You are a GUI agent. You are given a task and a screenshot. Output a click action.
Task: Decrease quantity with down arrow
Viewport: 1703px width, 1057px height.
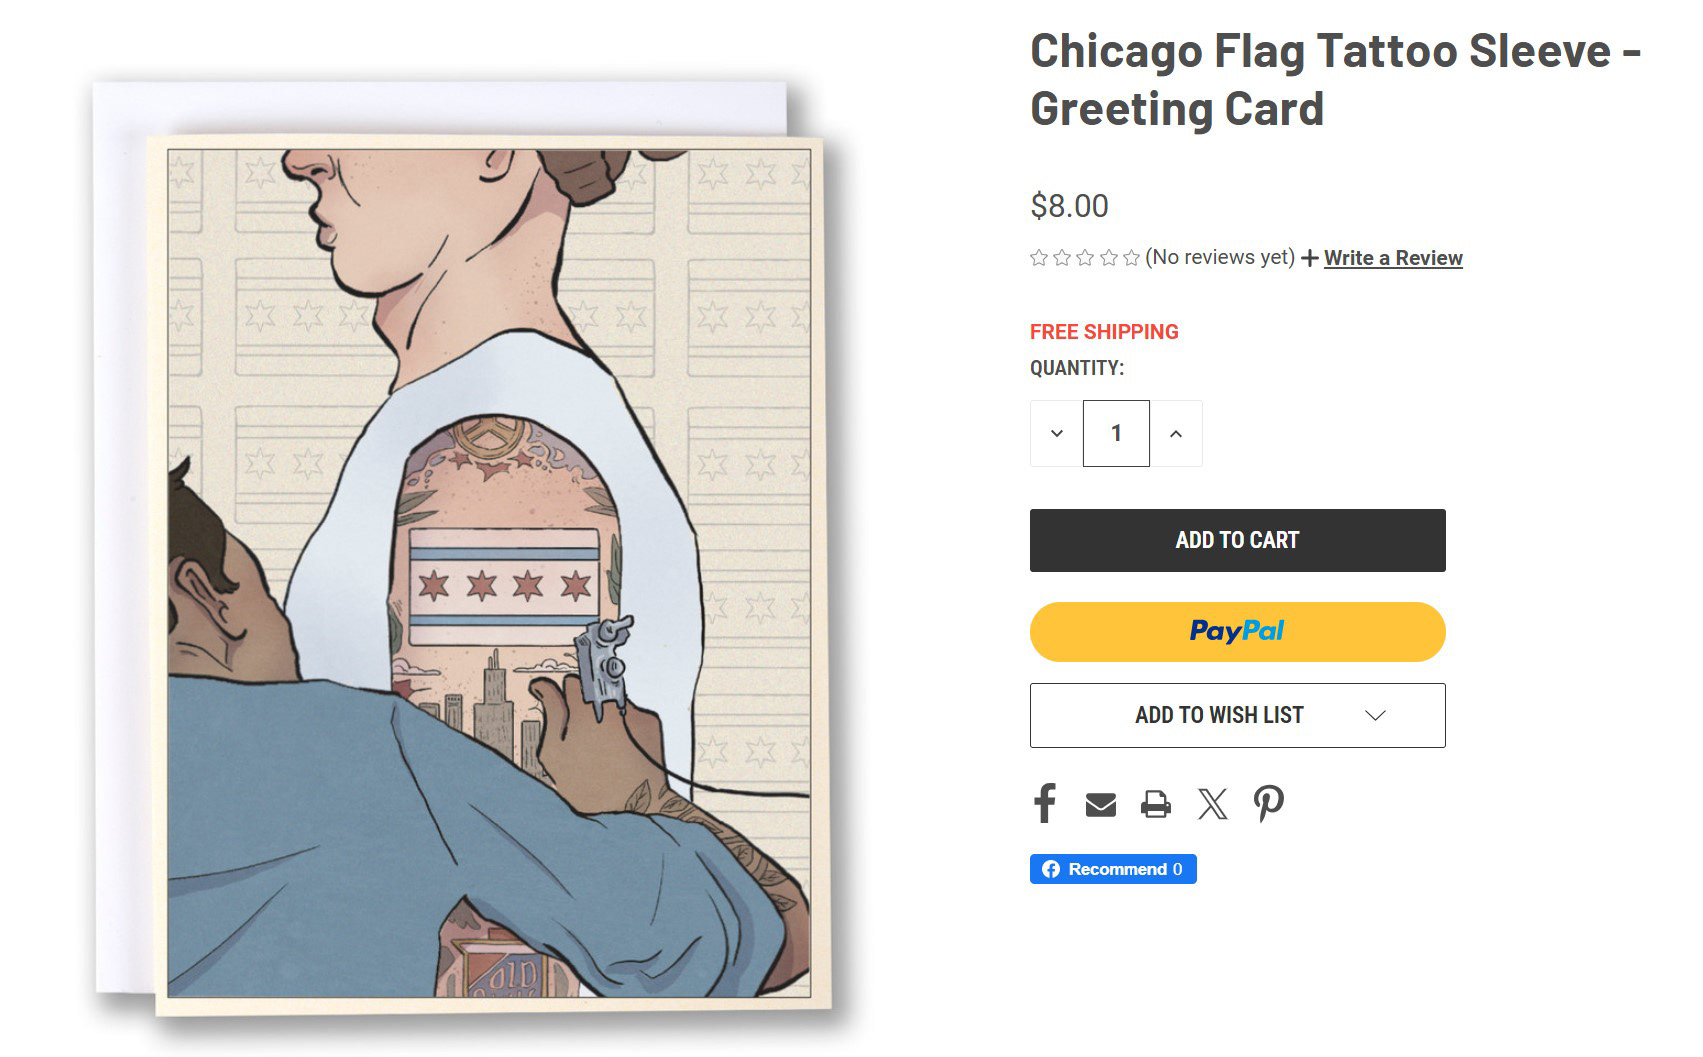(x=1057, y=434)
